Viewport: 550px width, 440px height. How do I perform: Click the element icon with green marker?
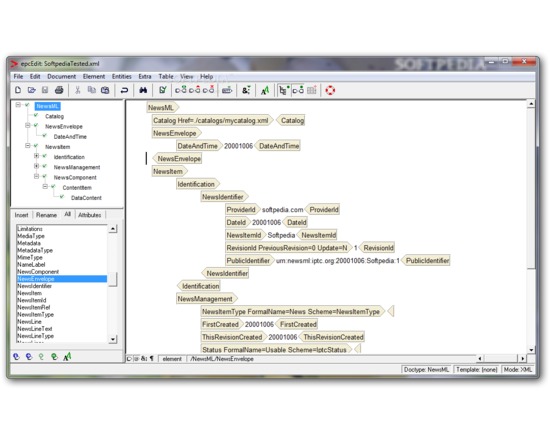pyautogui.click(x=181, y=90)
